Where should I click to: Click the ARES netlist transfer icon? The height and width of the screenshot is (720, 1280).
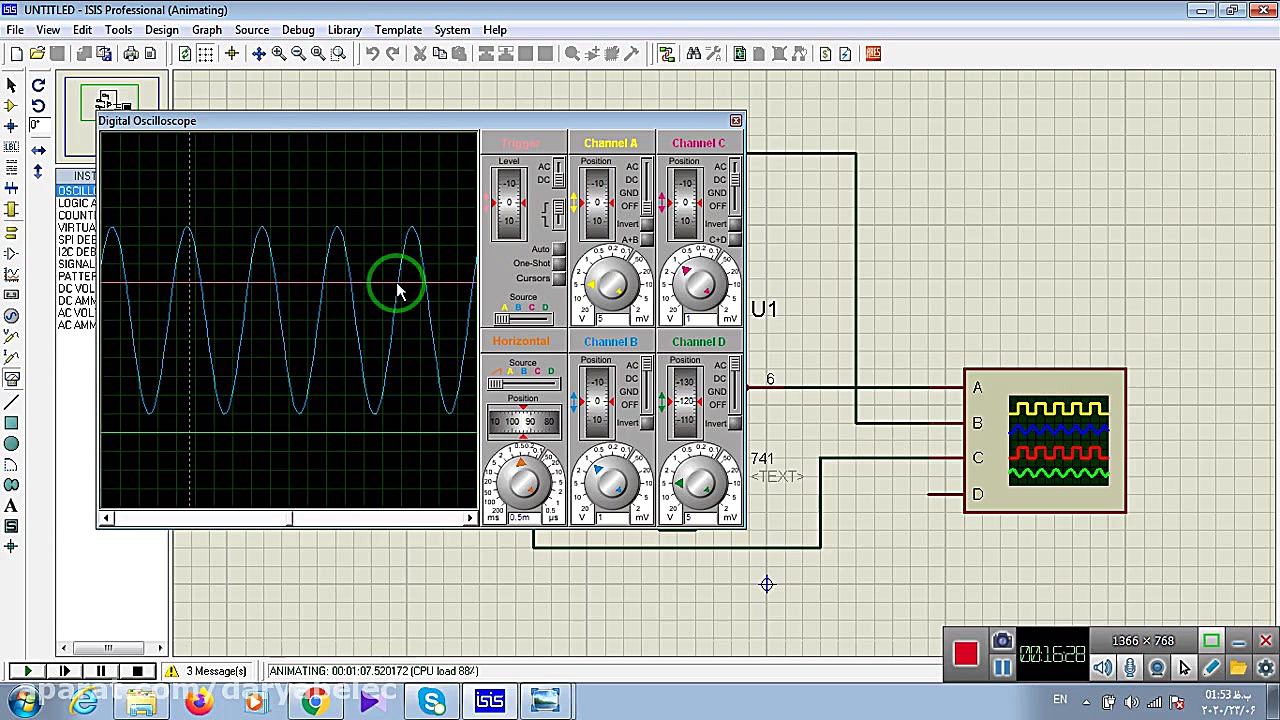[x=873, y=54]
